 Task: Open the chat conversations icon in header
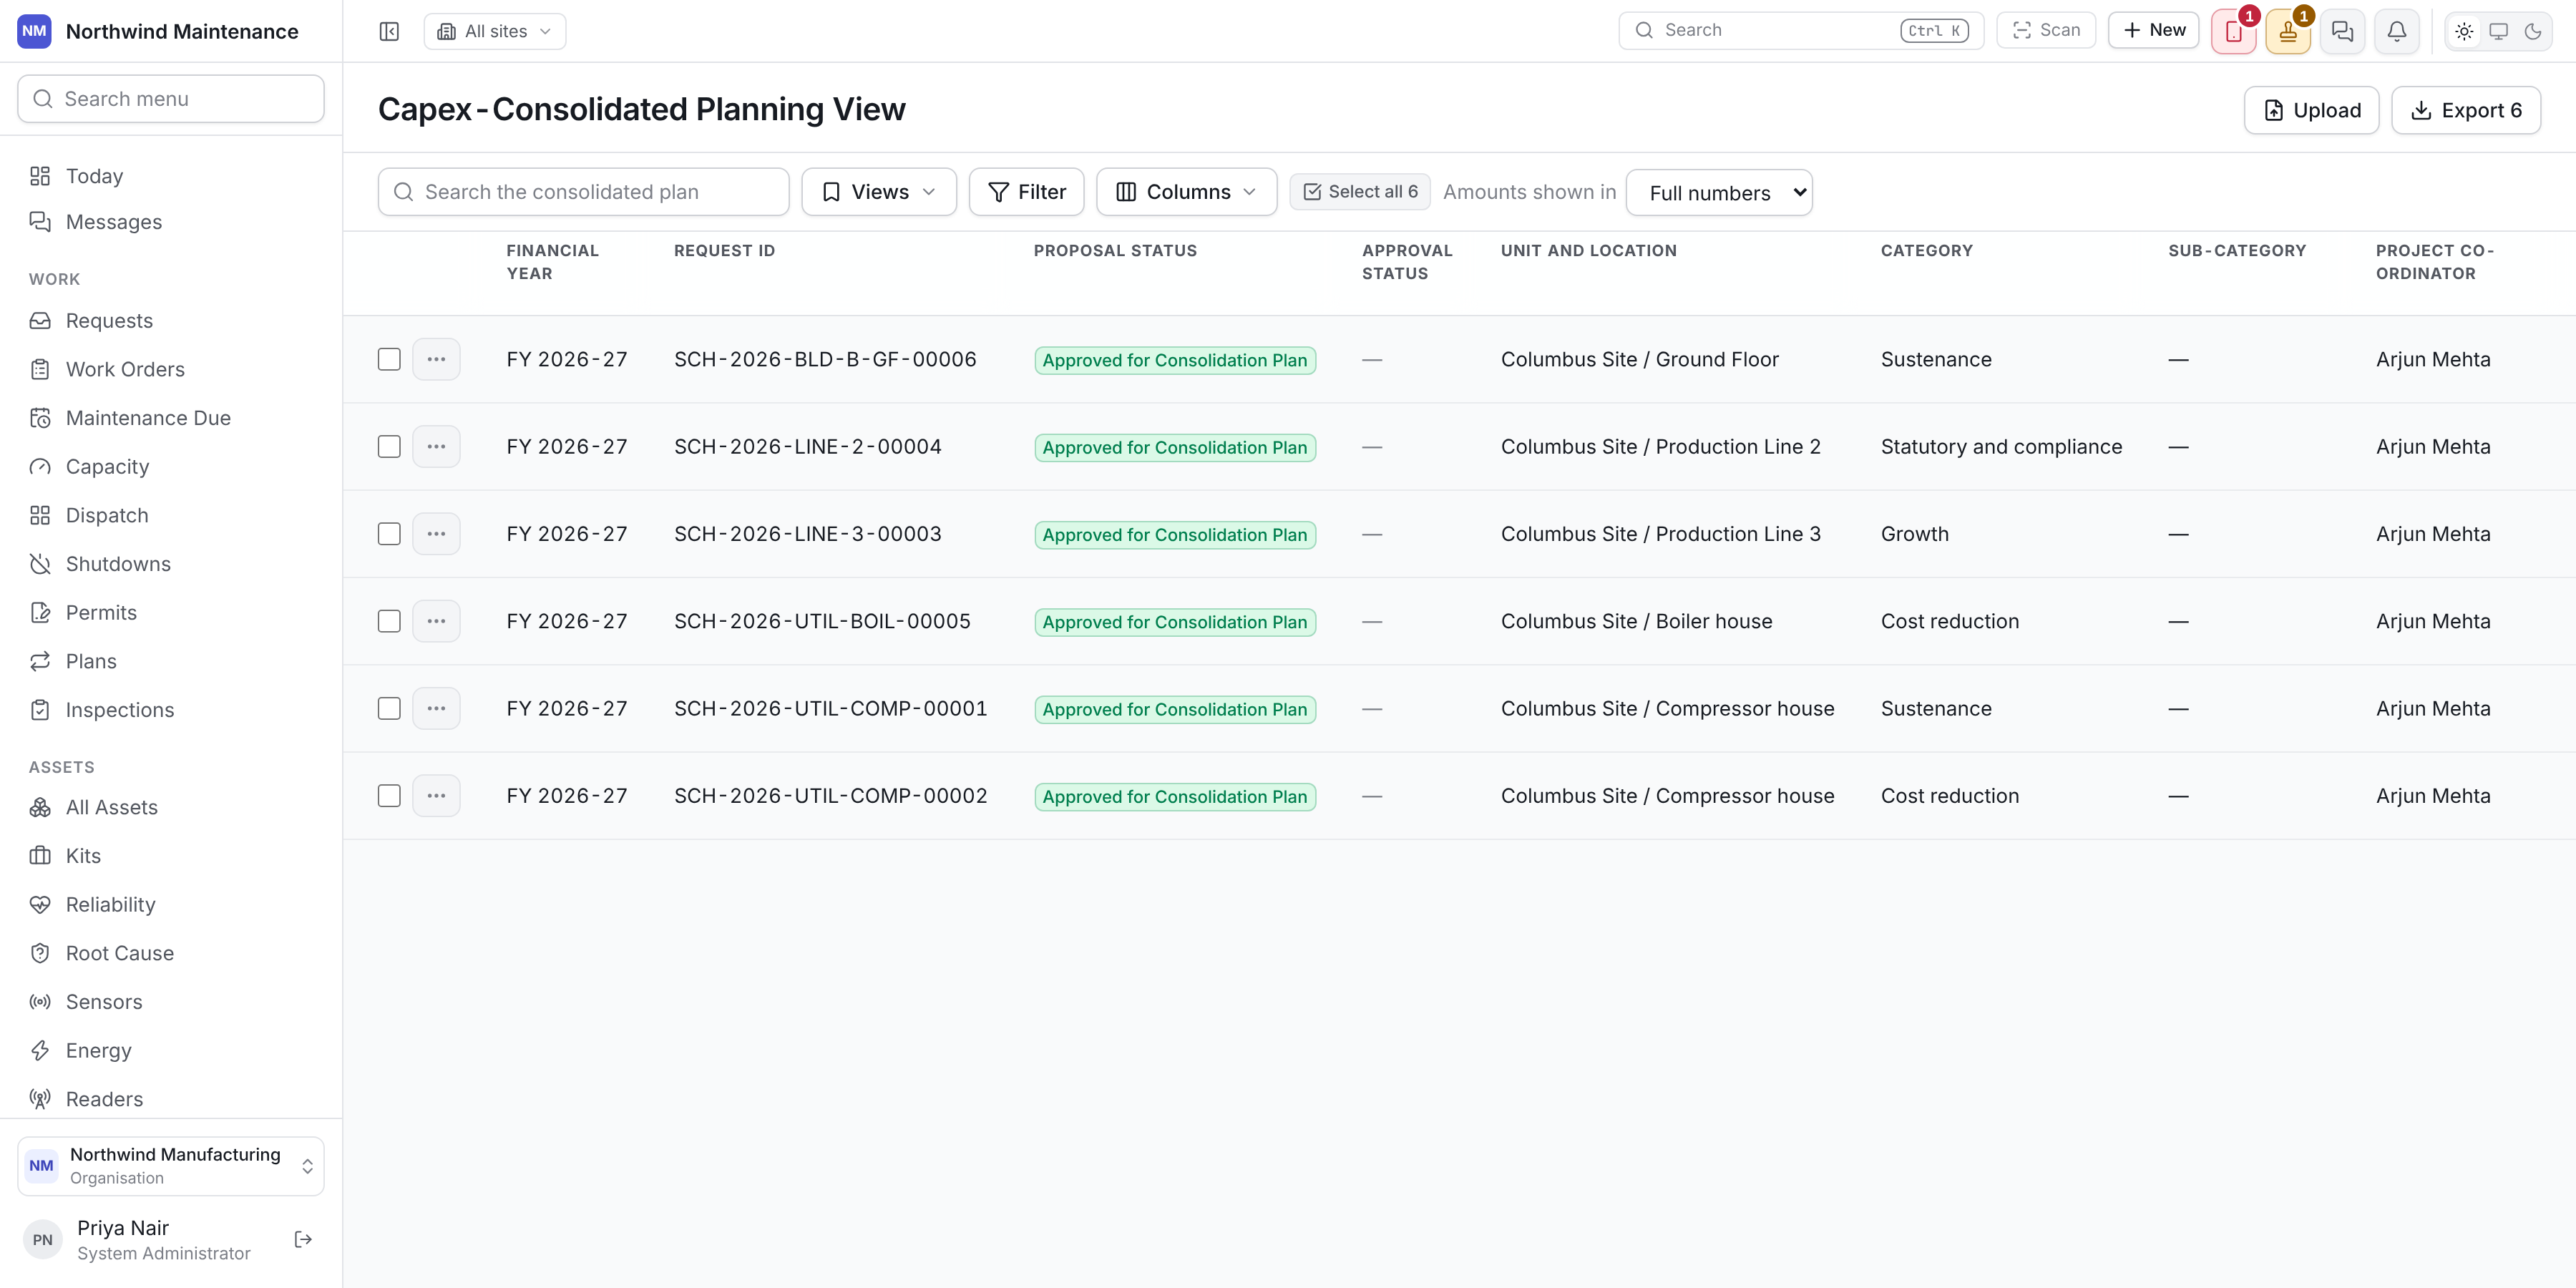click(2342, 31)
